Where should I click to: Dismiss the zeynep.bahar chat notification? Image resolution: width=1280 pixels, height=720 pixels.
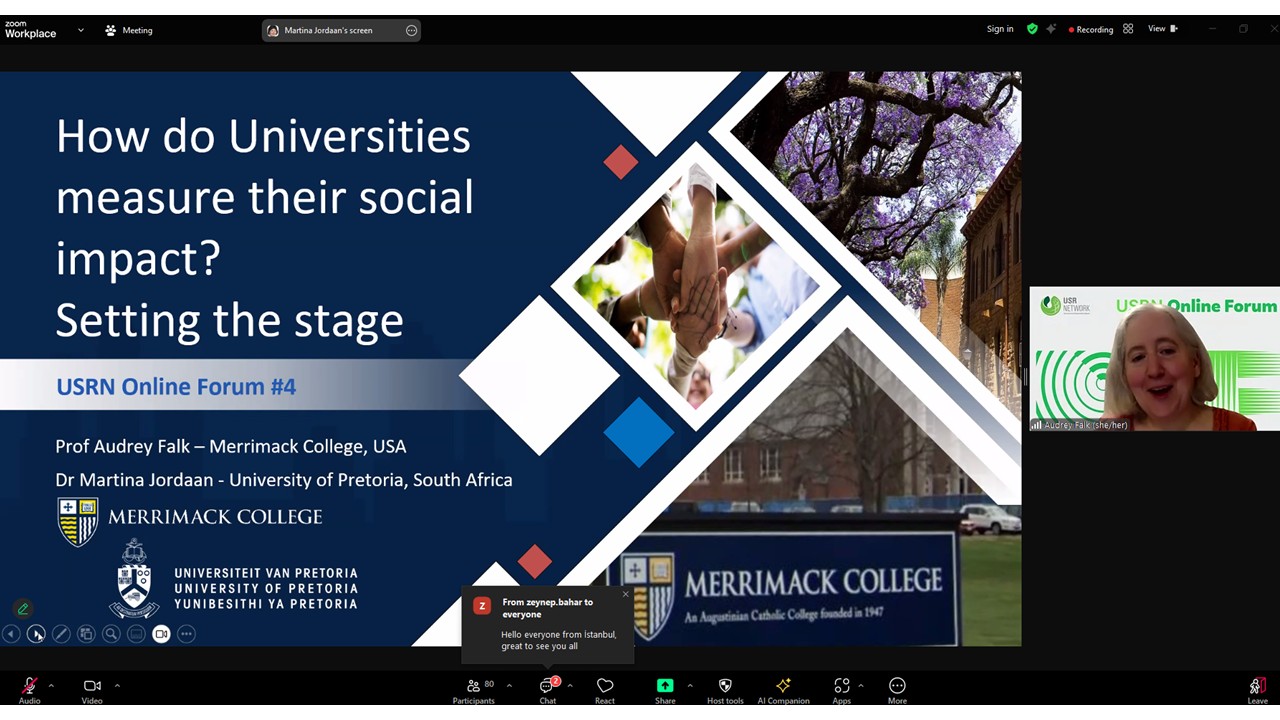[626, 594]
